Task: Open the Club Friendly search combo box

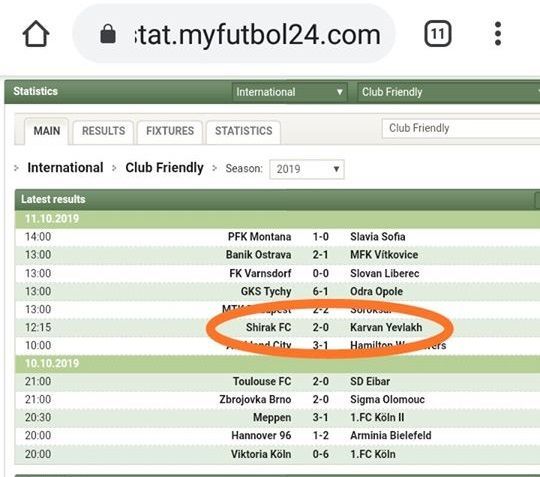Action: pyautogui.click(x=461, y=128)
